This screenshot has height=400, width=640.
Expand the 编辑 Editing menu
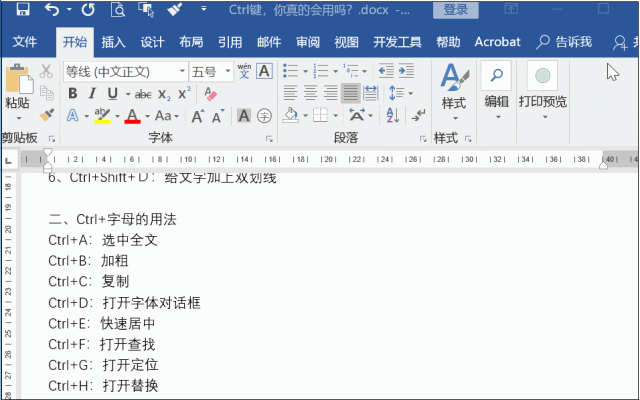497,92
